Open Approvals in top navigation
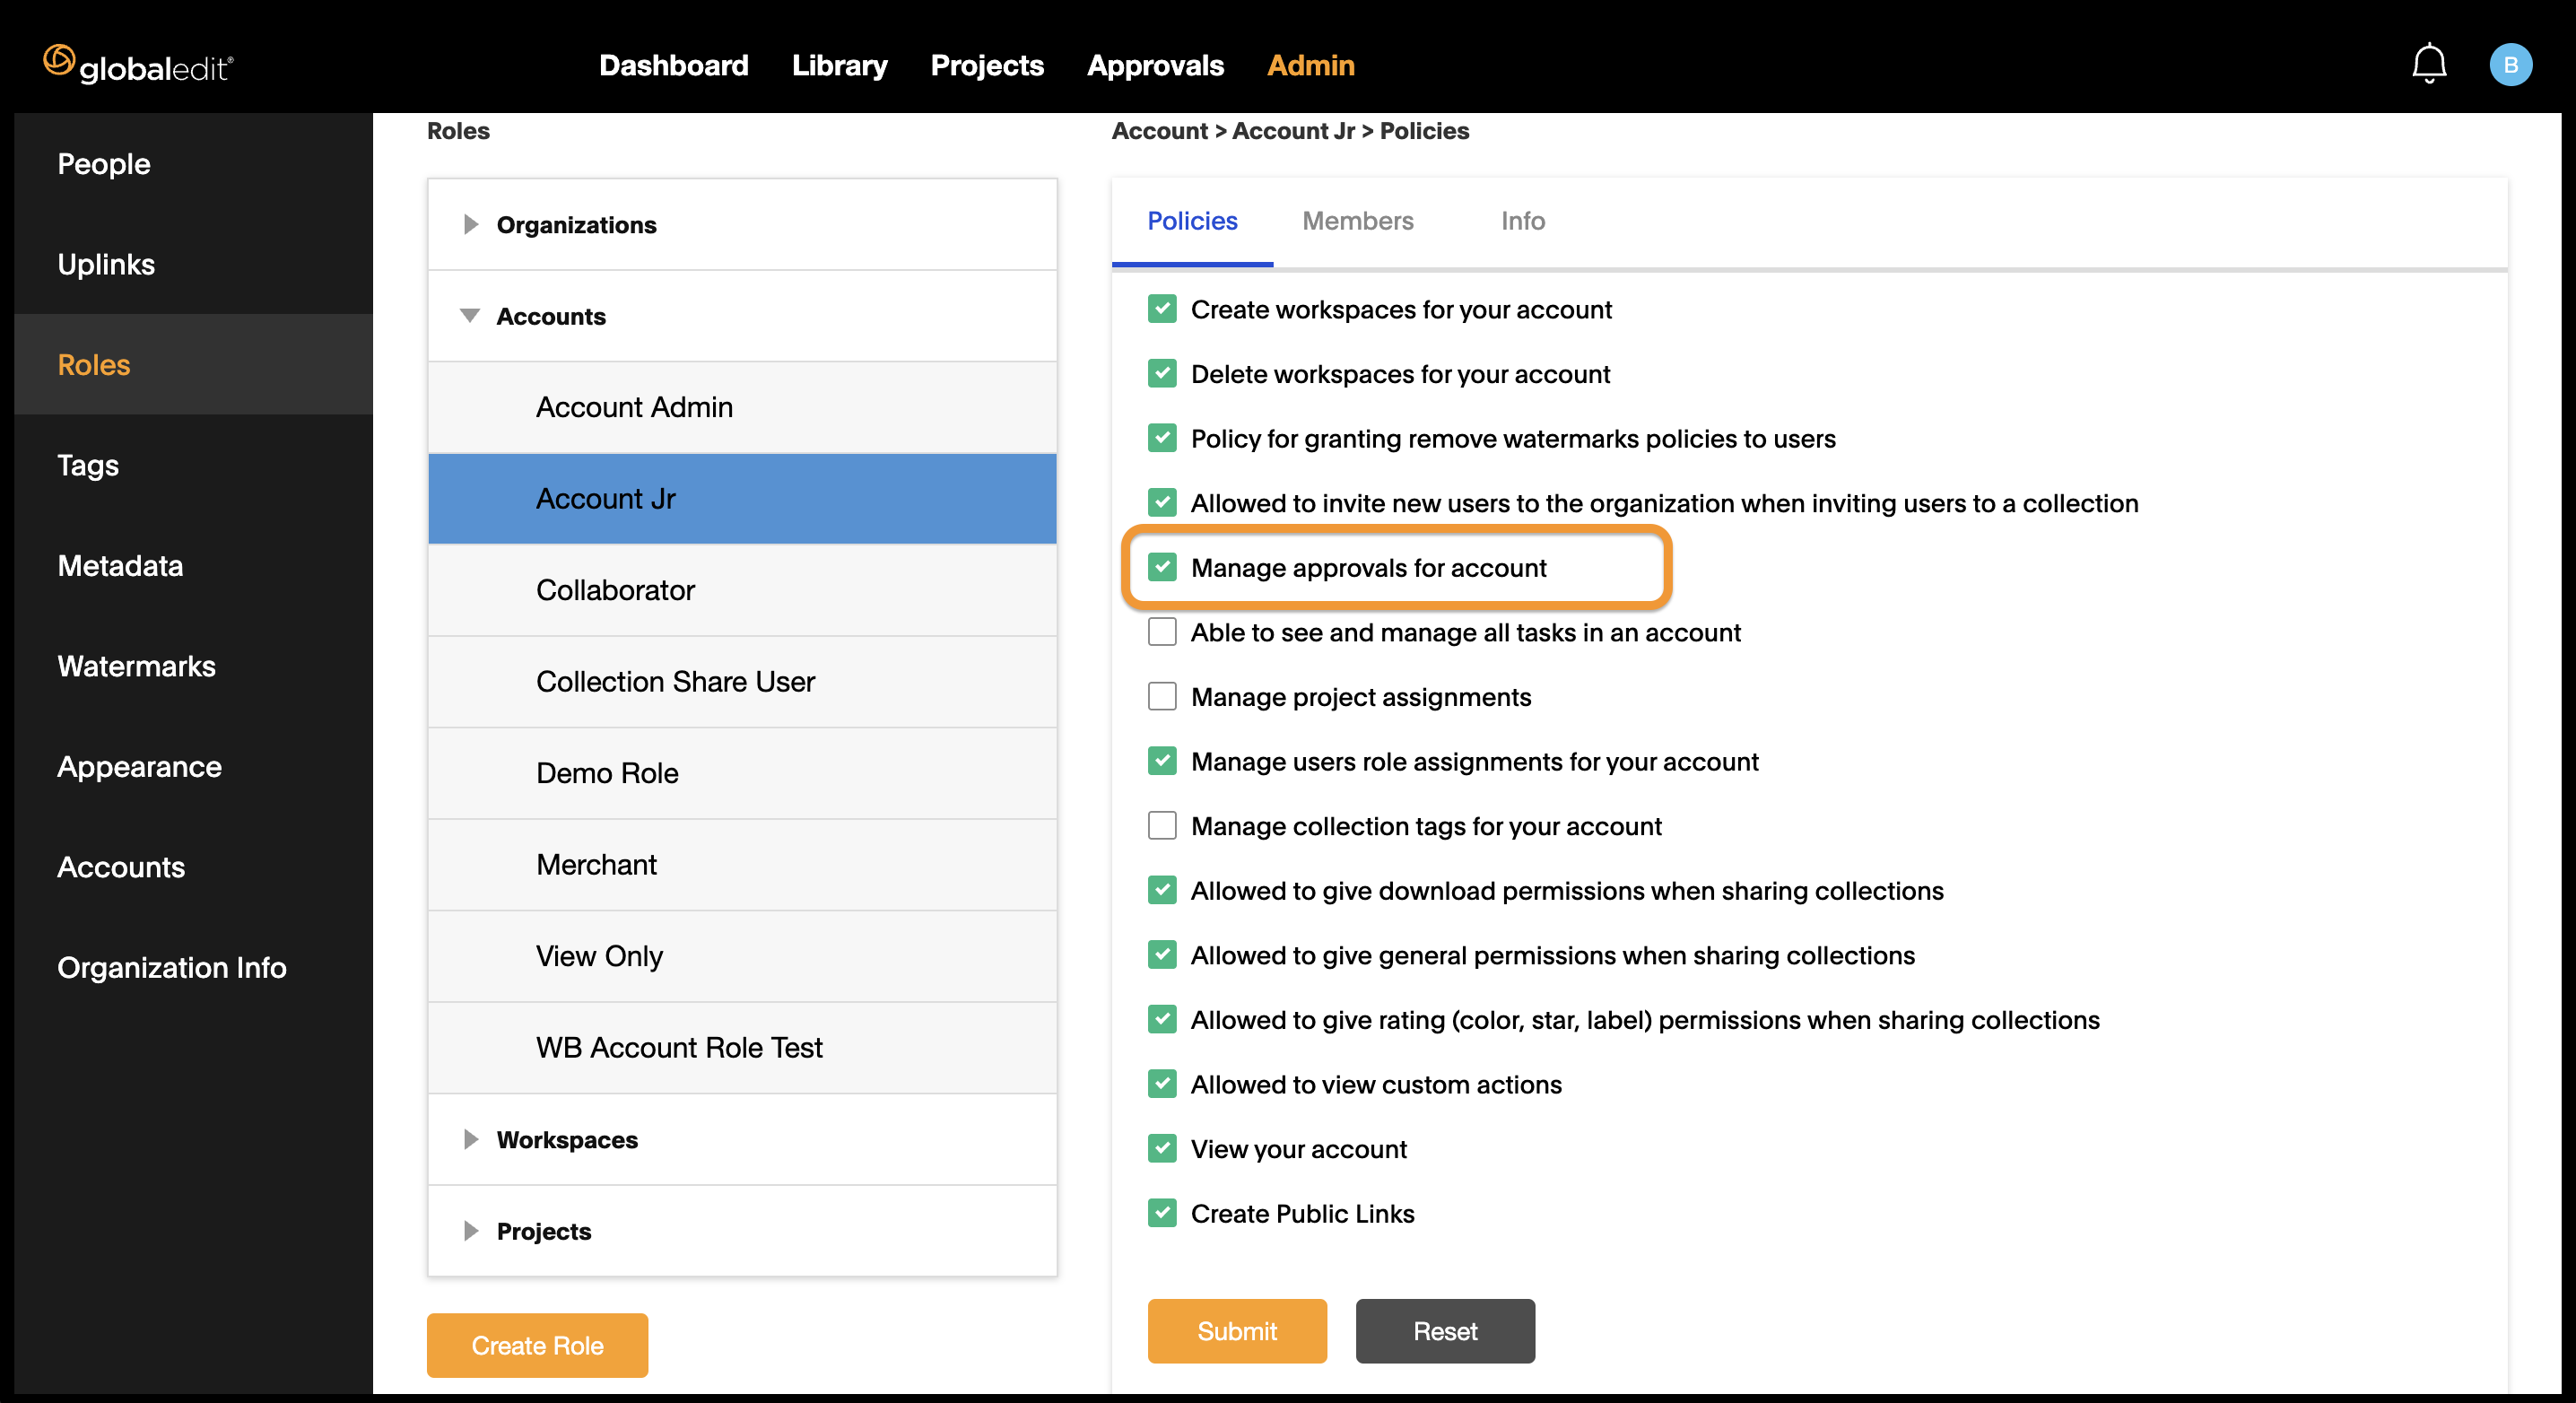Image resolution: width=2576 pixels, height=1403 pixels. pos(1155,65)
